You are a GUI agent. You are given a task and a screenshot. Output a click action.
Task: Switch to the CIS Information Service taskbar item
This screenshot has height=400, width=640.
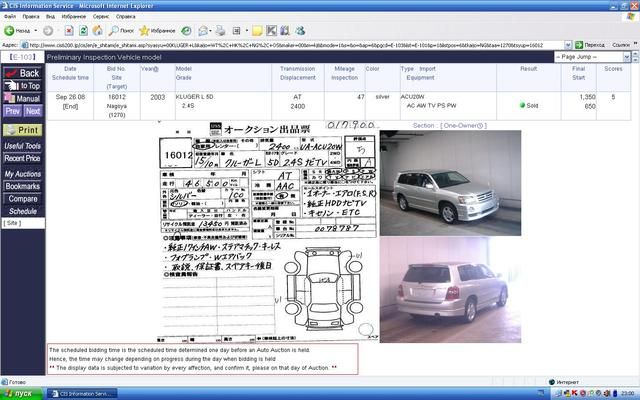pos(82,393)
